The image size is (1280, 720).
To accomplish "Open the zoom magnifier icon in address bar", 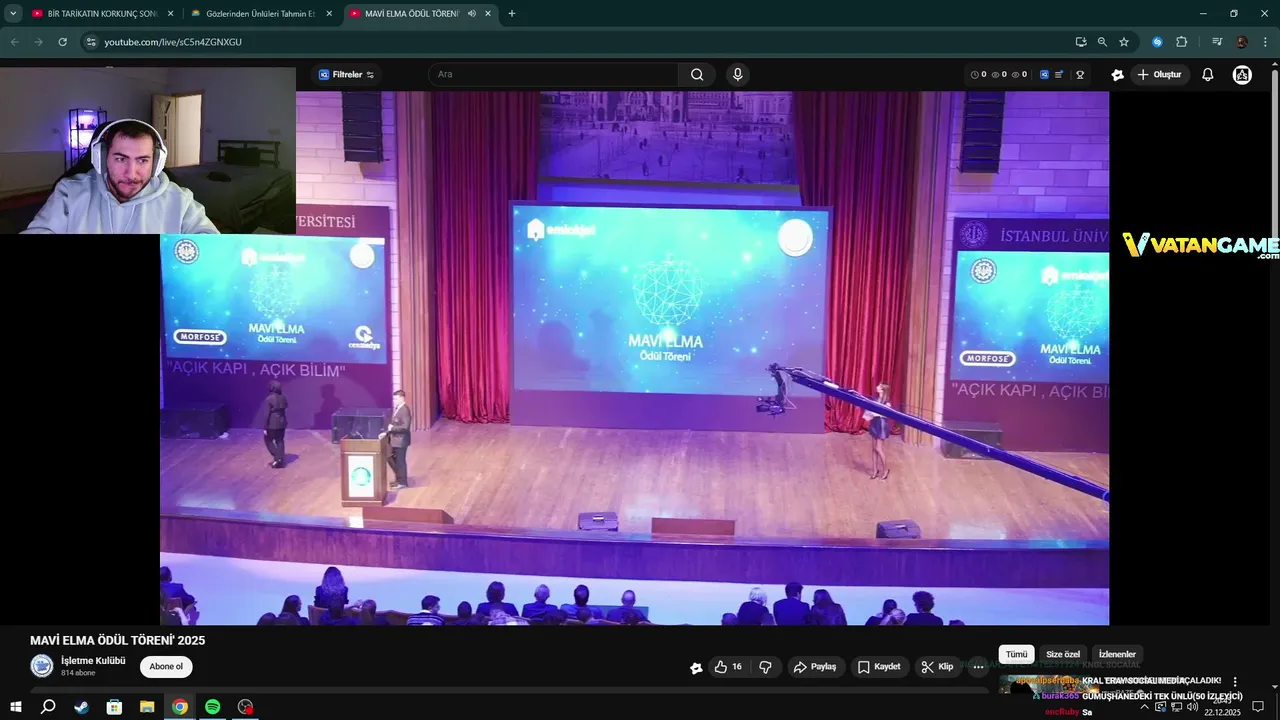I will [x=1102, y=42].
